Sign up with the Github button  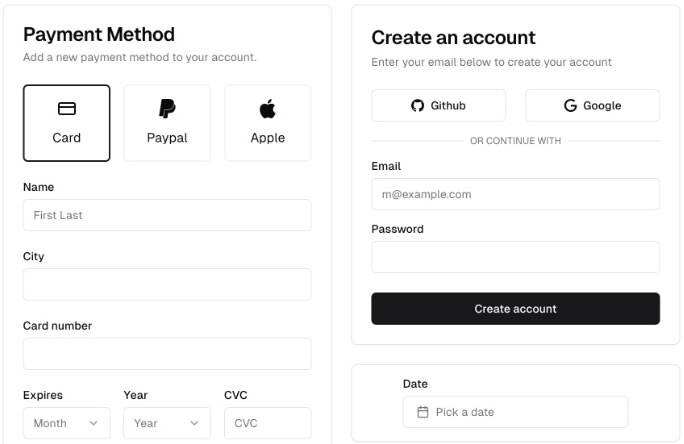coord(439,106)
